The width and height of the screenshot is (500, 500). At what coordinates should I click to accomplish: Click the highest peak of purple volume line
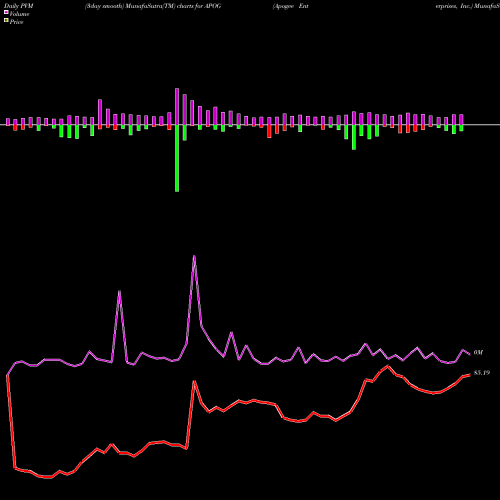[194, 256]
